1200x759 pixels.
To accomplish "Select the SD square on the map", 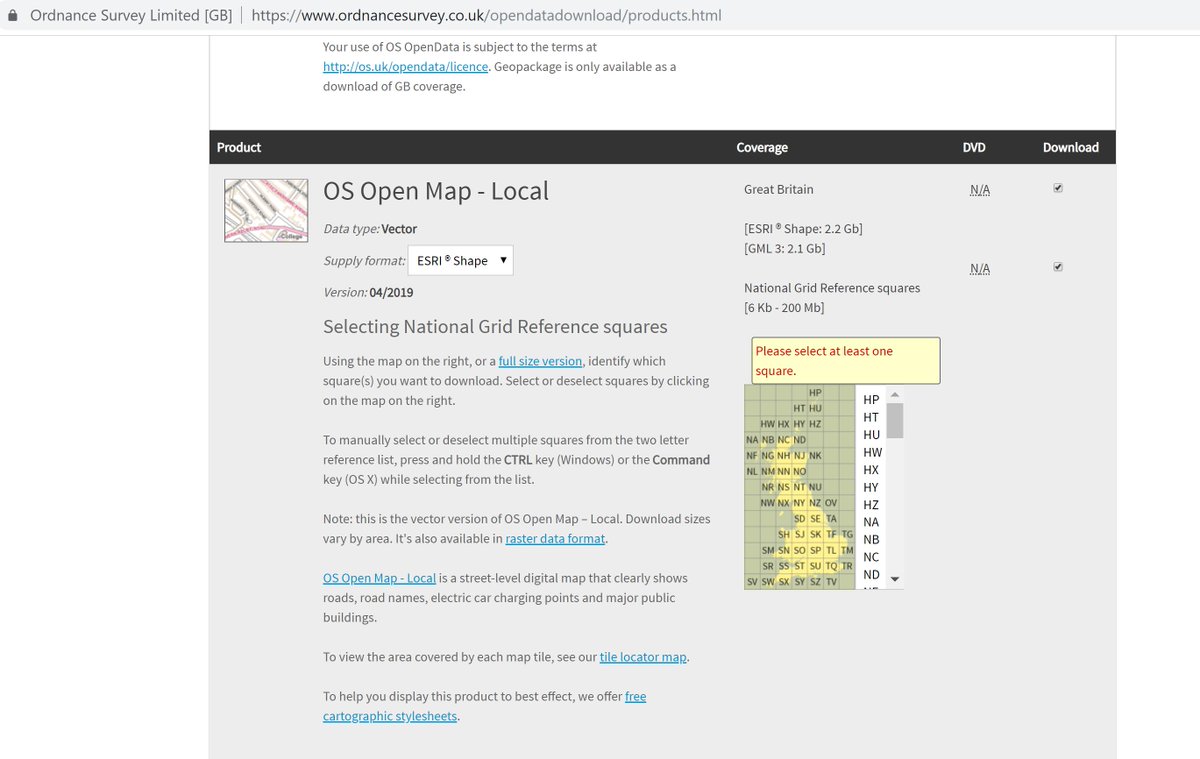I will tap(800, 518).
